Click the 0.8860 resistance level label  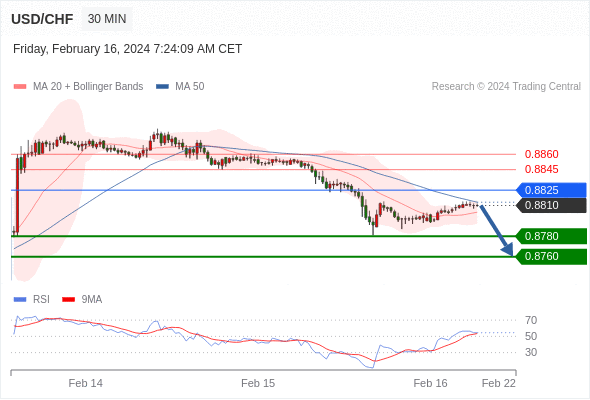[541, 154]
